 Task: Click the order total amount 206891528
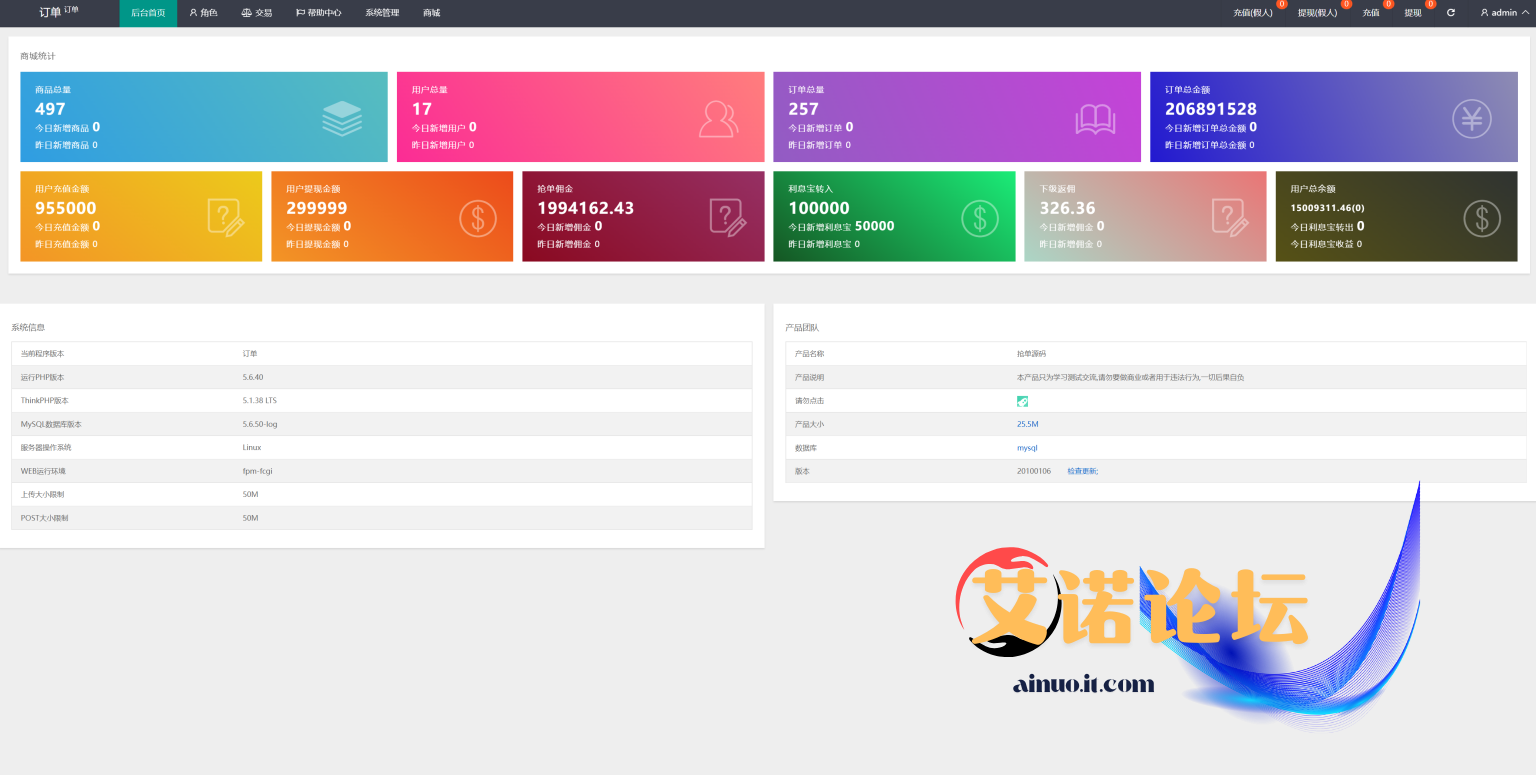click(x=1211, y=109)
